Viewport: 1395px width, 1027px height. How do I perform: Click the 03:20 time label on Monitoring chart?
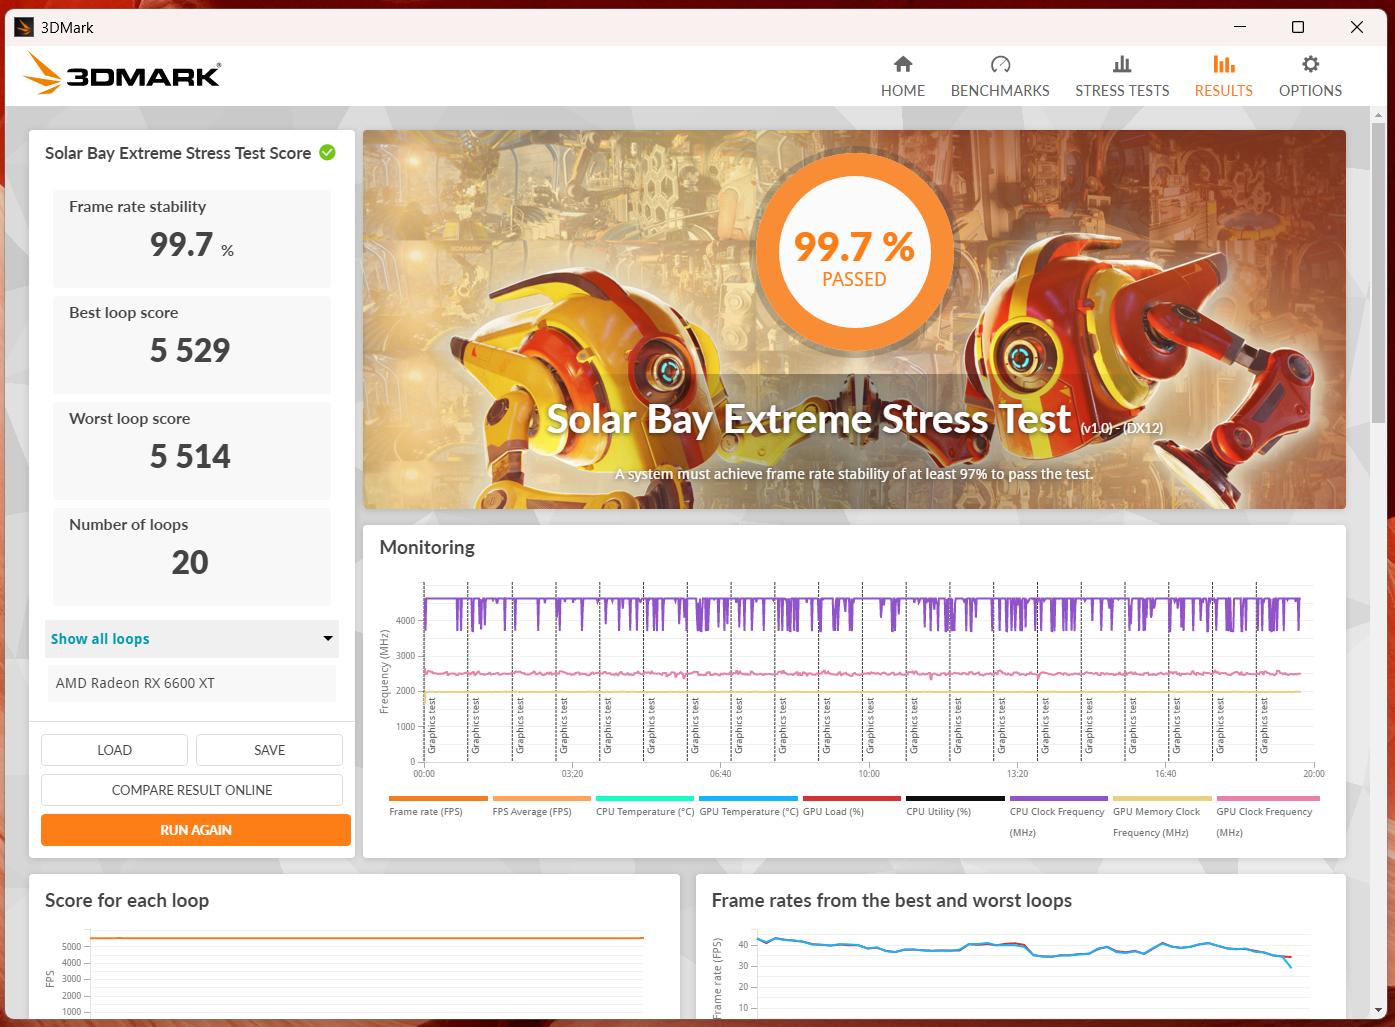click(572, 774)
